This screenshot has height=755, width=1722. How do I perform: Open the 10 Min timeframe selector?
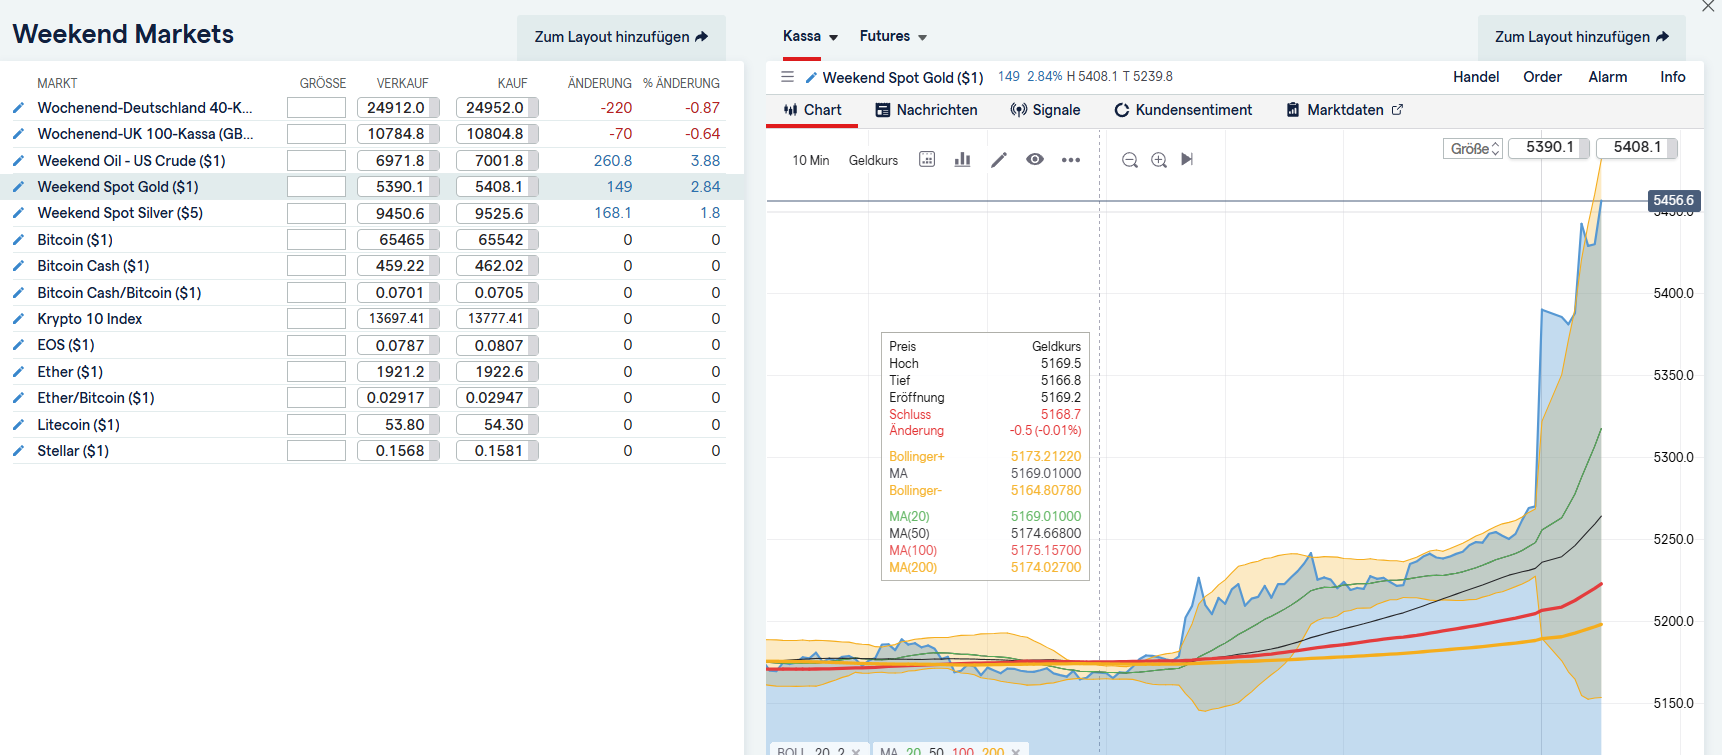810,161
